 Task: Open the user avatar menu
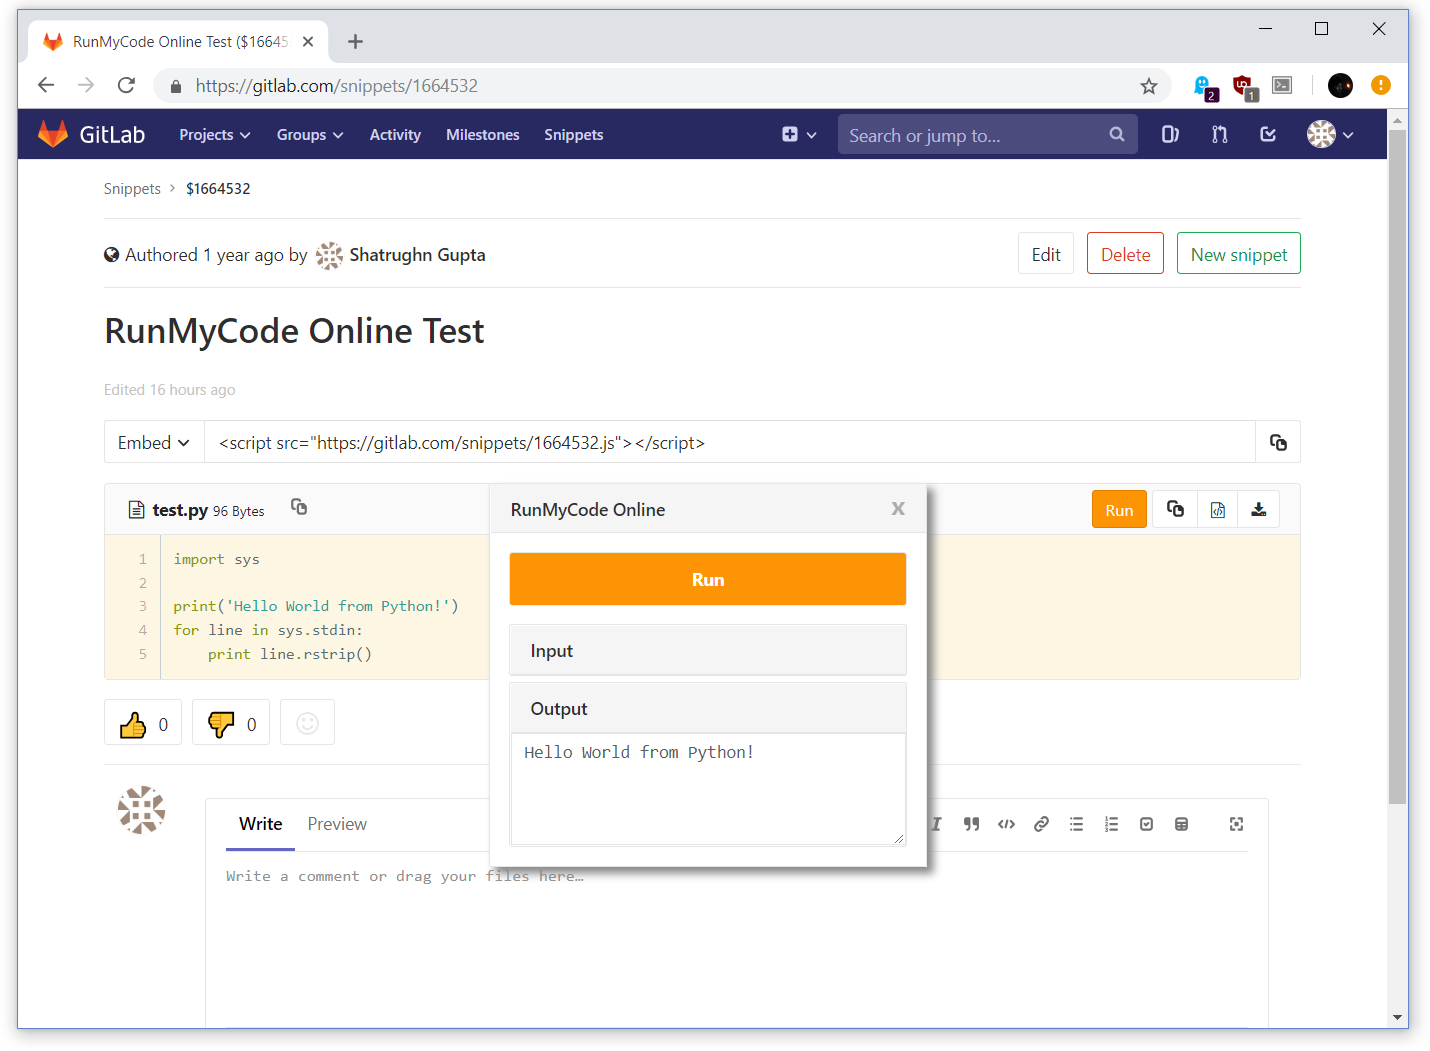(1330, 134)
